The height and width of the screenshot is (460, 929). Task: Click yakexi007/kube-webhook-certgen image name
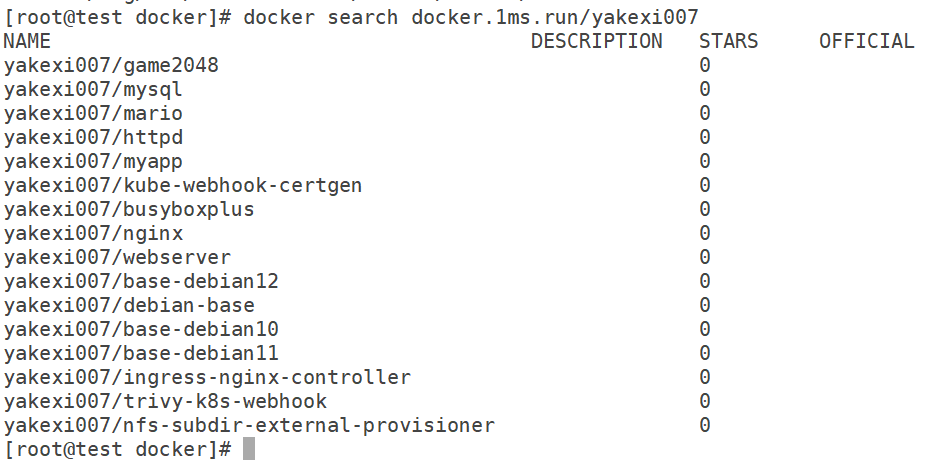pos(182,186)
